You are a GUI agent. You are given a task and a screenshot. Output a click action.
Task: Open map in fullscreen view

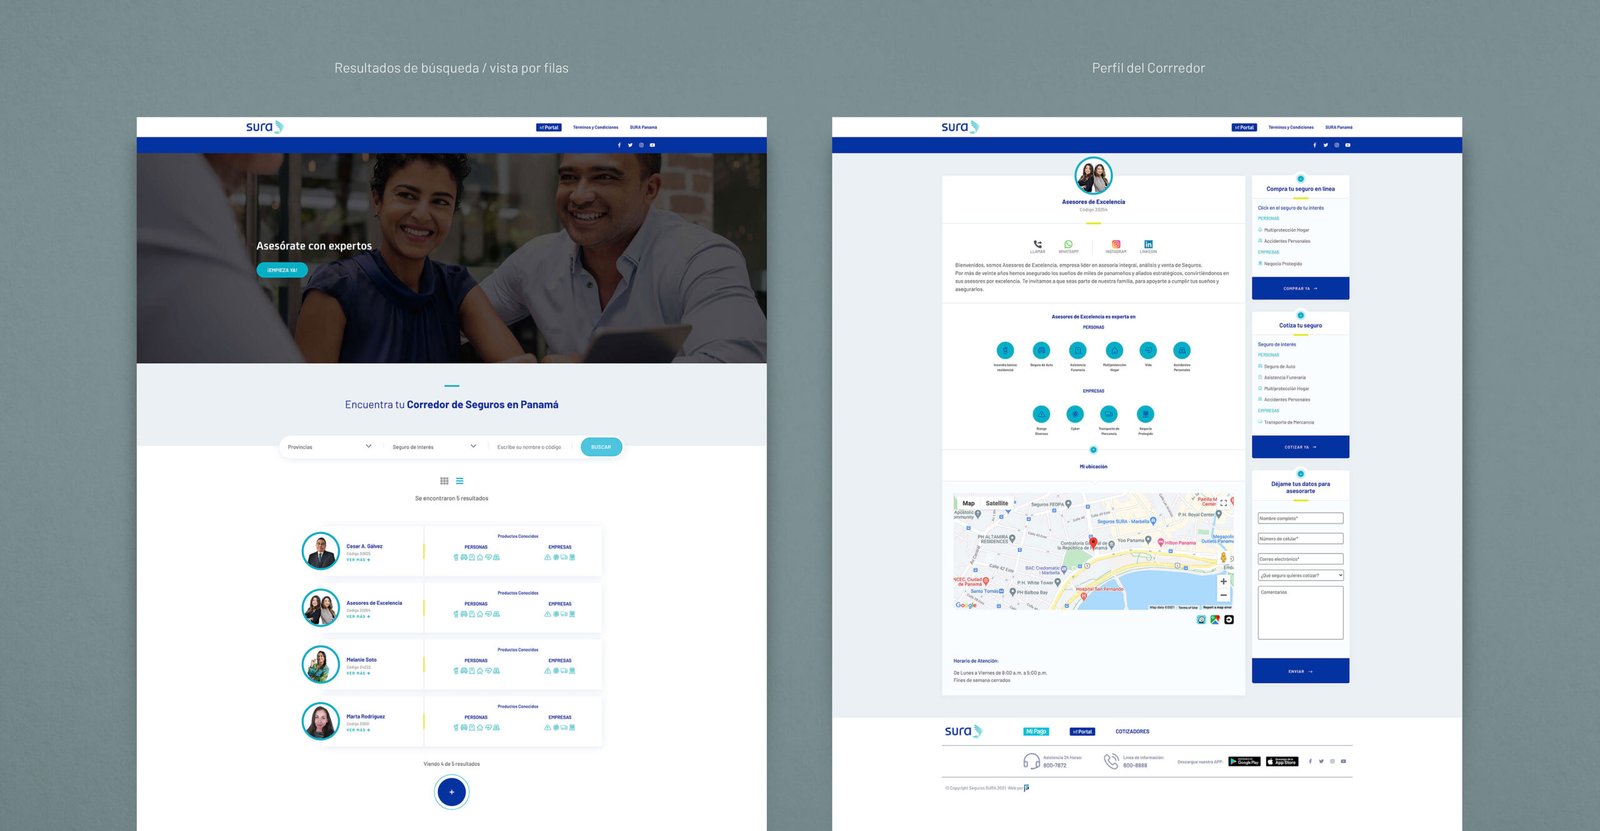coord(1223,503)
